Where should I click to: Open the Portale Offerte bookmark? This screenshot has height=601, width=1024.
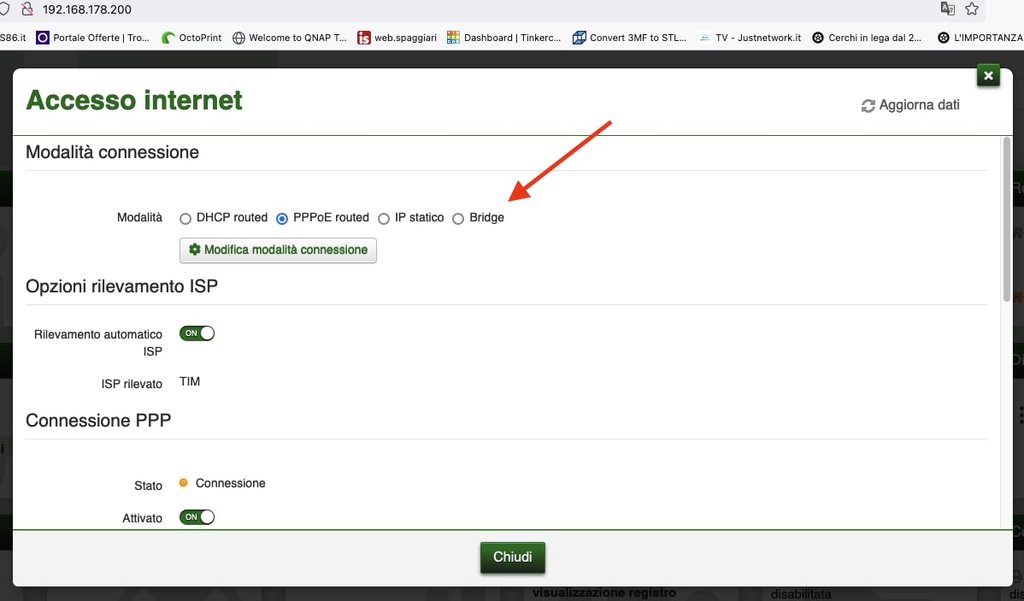93,38
